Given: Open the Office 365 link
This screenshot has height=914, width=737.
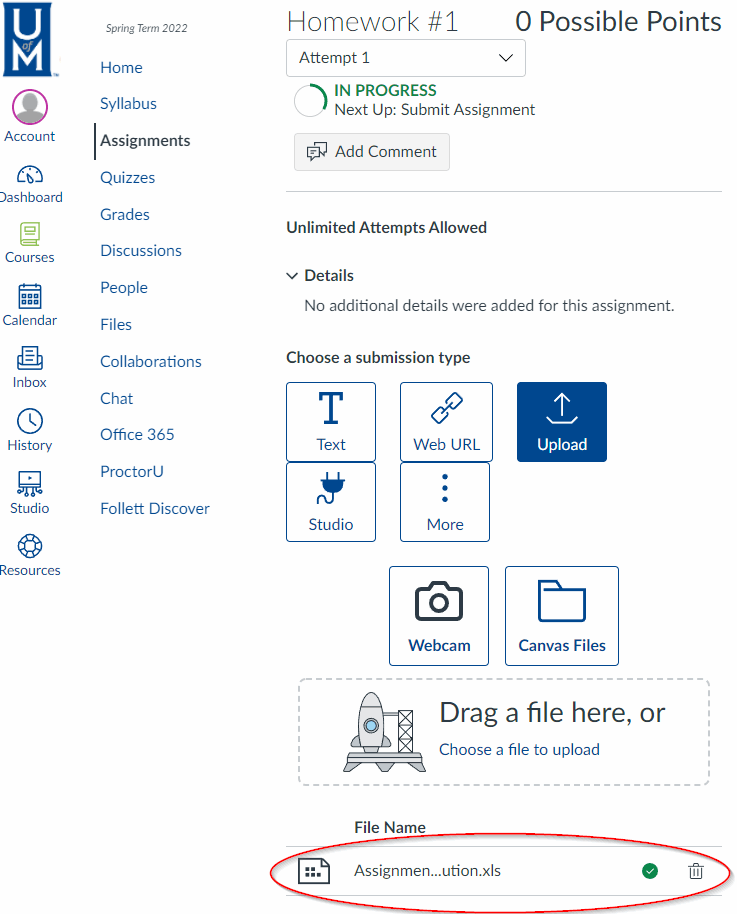Looking at the screenshot, I should click(137, 434).
